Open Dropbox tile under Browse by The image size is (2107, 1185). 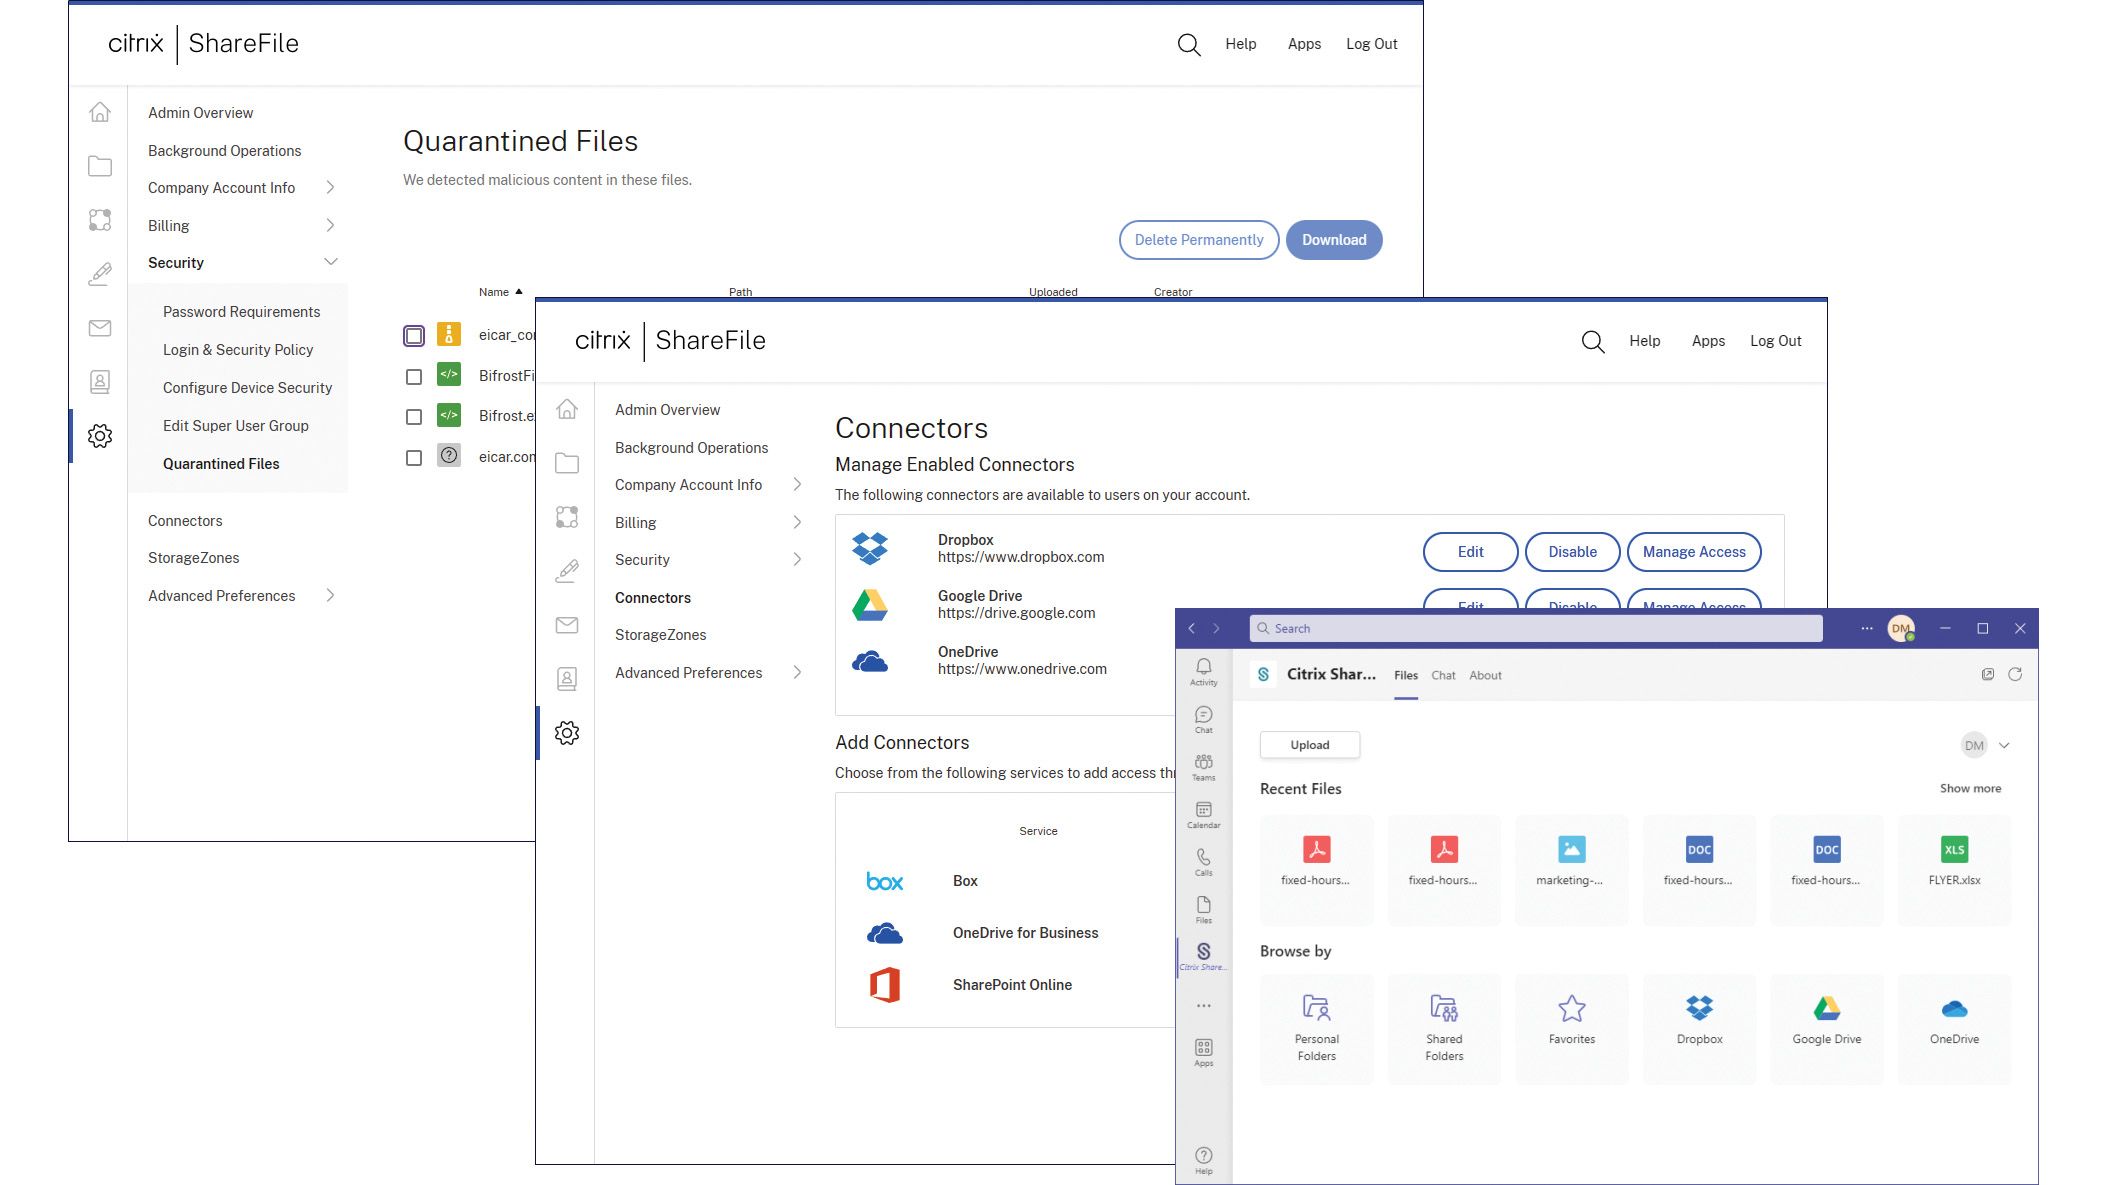point(1699,1029)
